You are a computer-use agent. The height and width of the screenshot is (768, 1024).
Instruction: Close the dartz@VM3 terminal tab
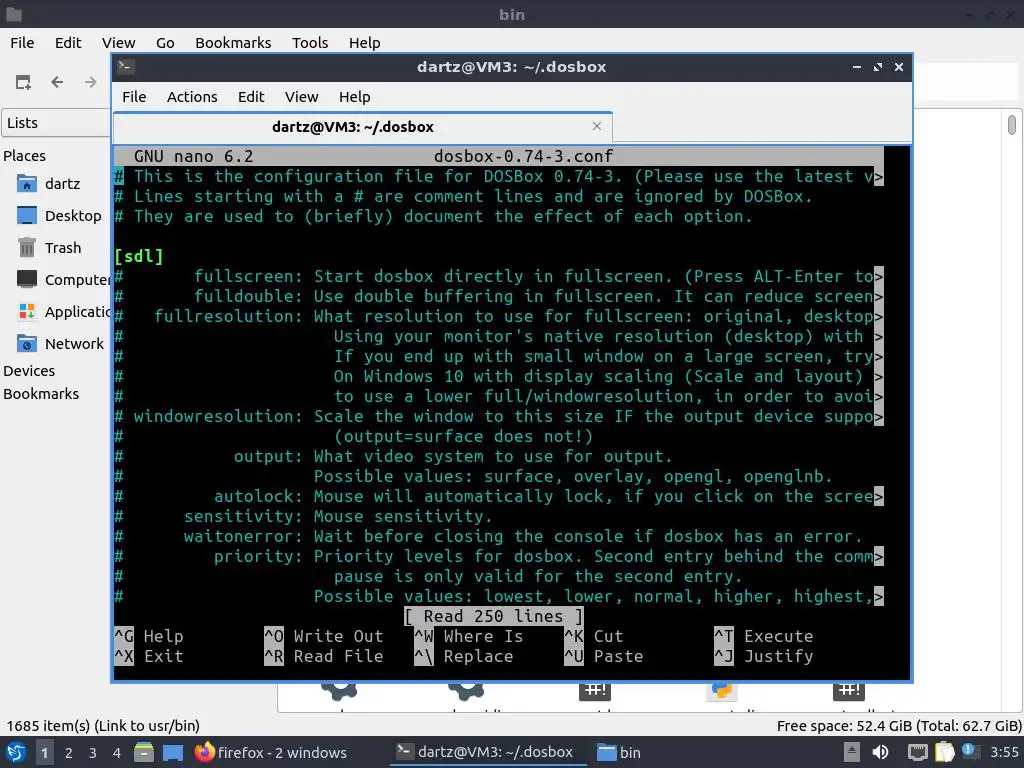596,126
